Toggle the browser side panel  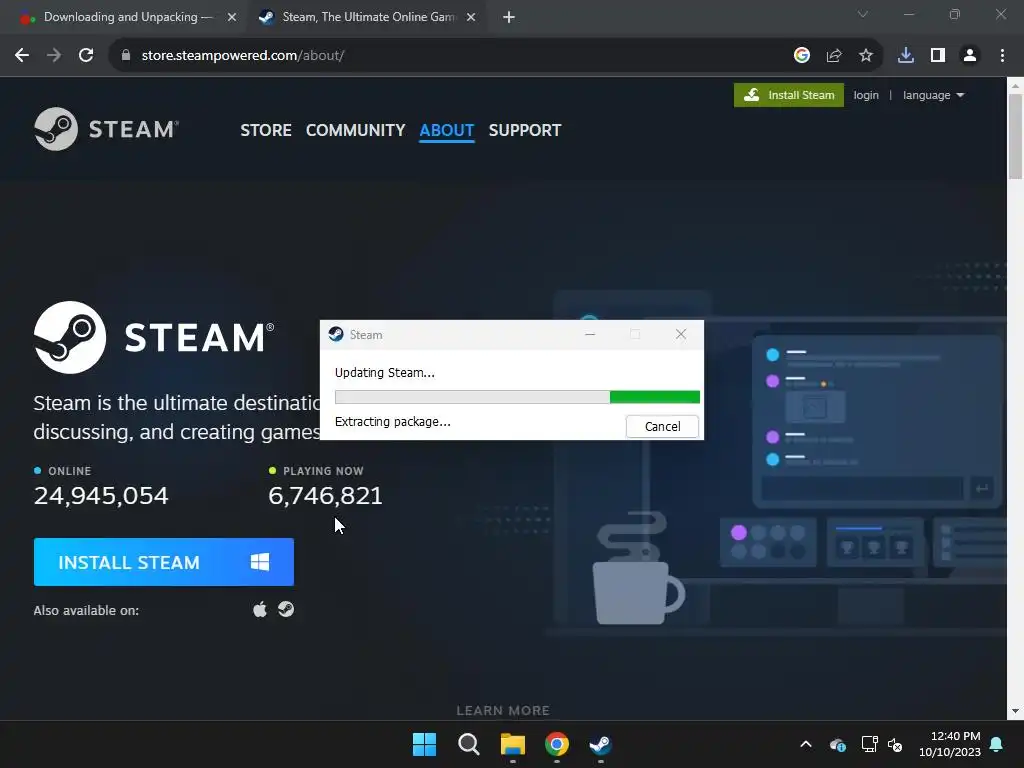point(938,56)
